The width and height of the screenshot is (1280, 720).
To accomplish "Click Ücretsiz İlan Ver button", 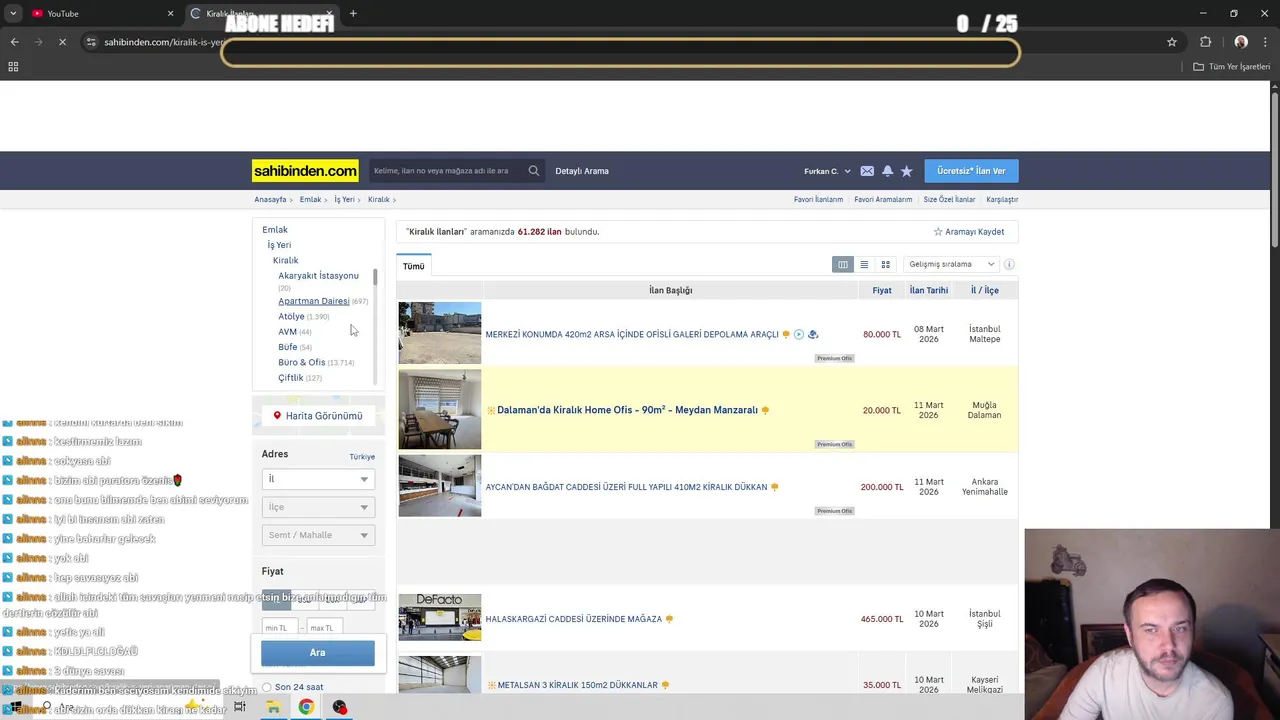I will tap(971, 171).
